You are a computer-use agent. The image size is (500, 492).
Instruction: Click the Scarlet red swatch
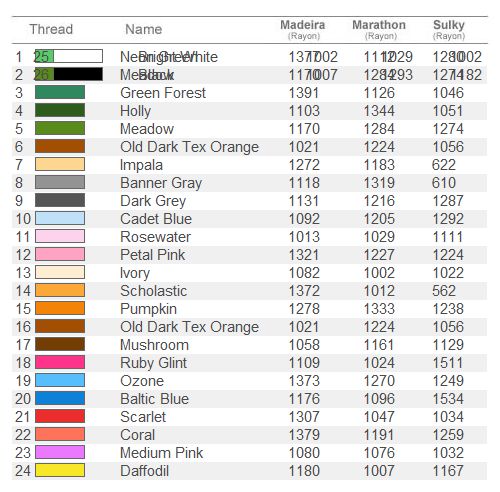tap(60, 416)
